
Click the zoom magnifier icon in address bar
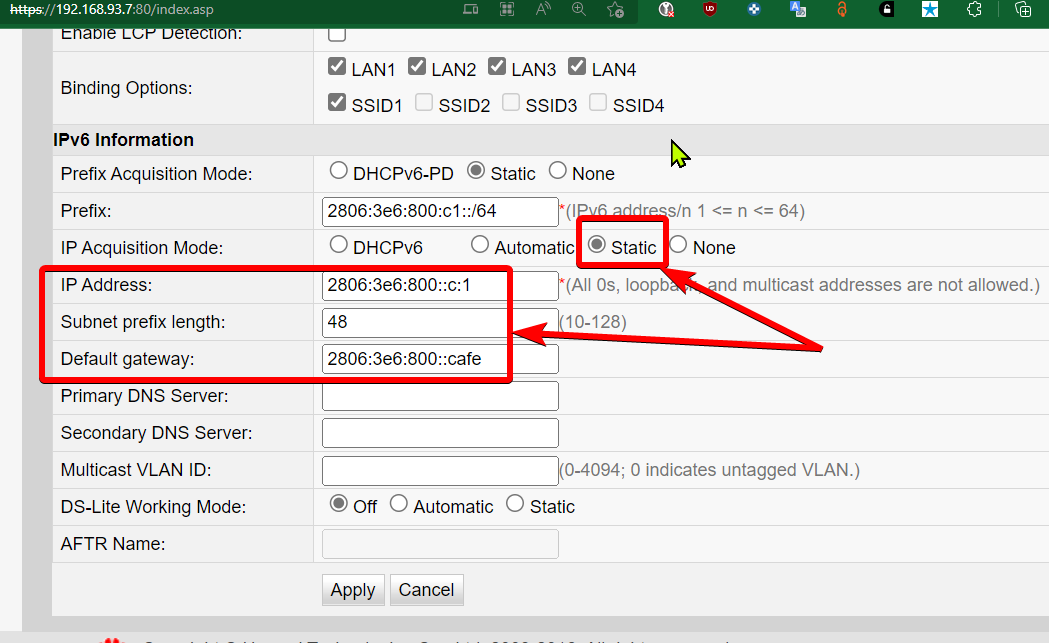coord(578,10)
